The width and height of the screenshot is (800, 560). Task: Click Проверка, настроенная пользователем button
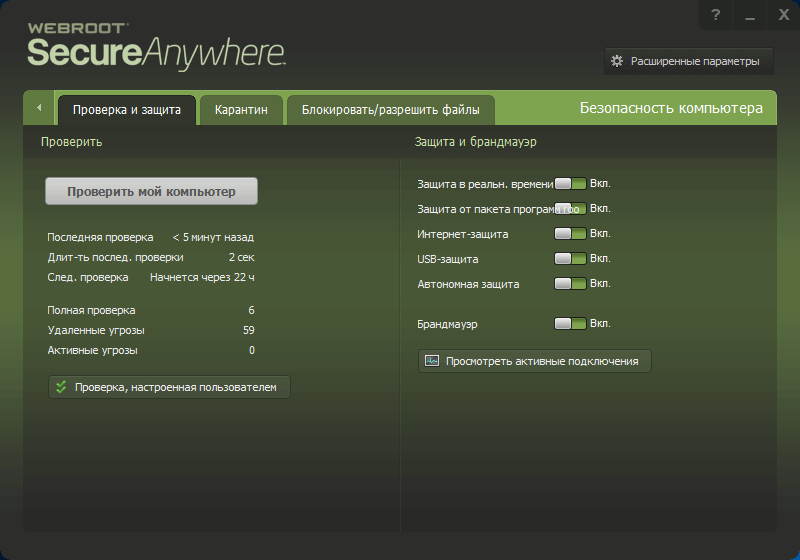(169, 387)
